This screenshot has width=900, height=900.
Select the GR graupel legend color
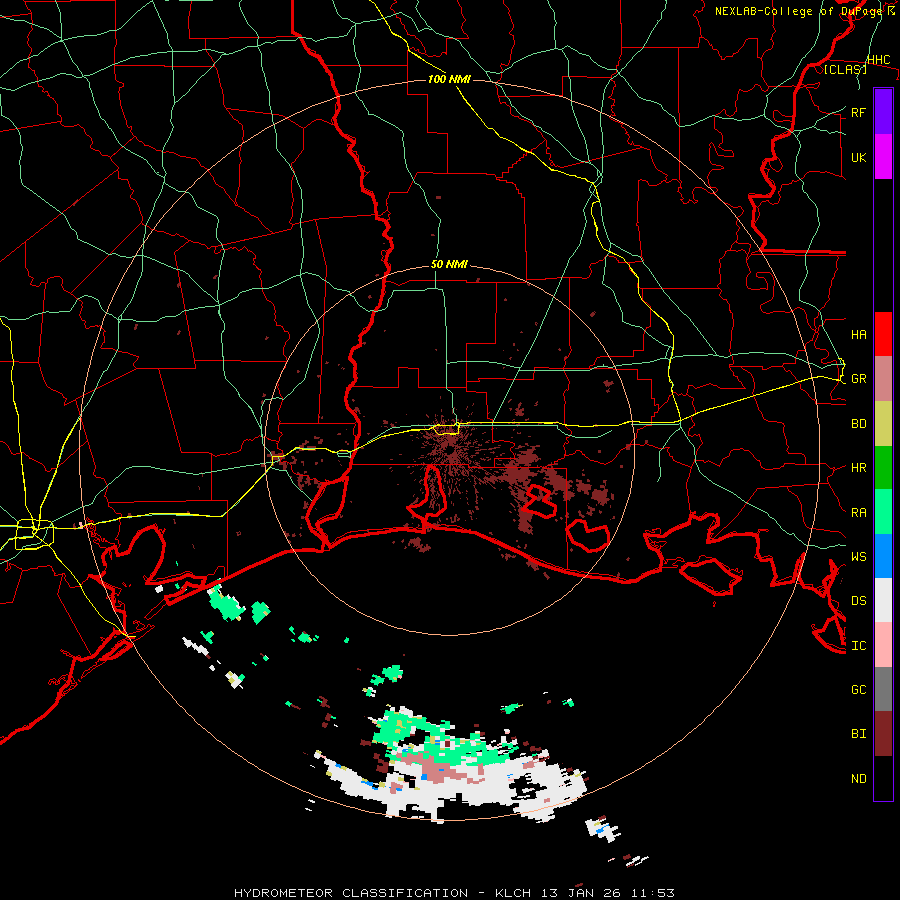click(883, 378)
